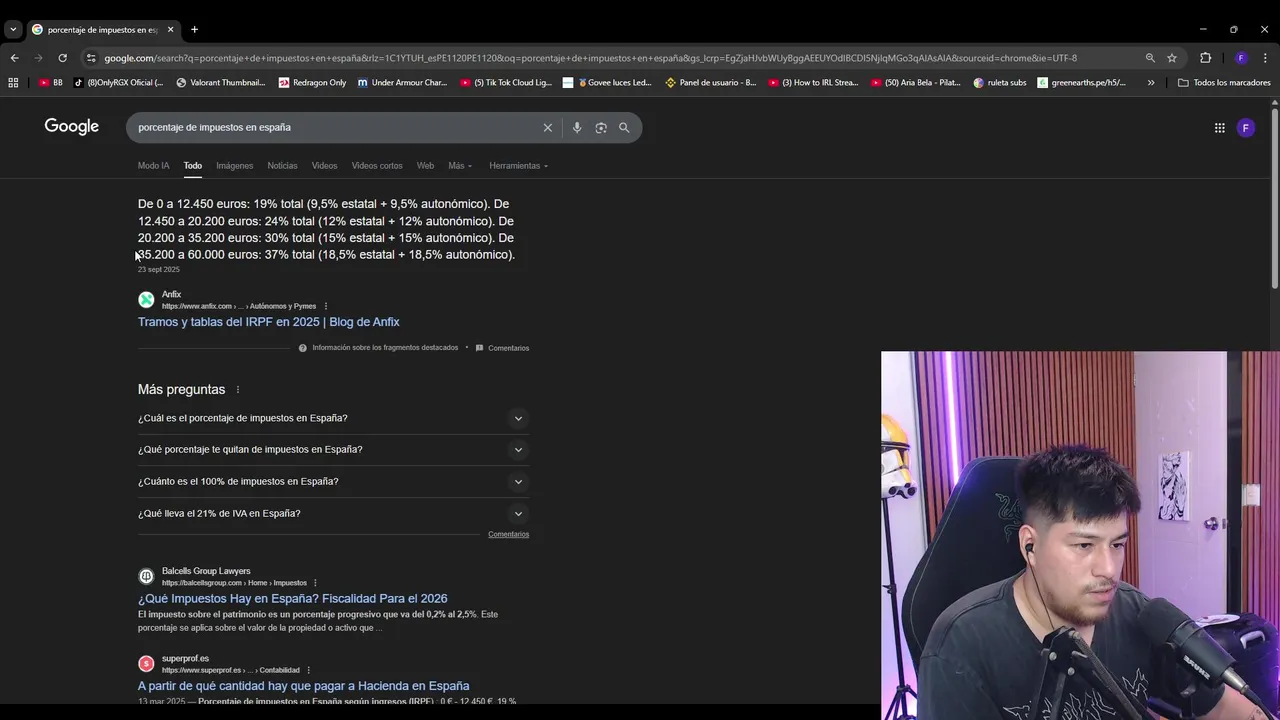Go back to the previous page
This screenshot has height=720, width=1280.
click(14, 58)
